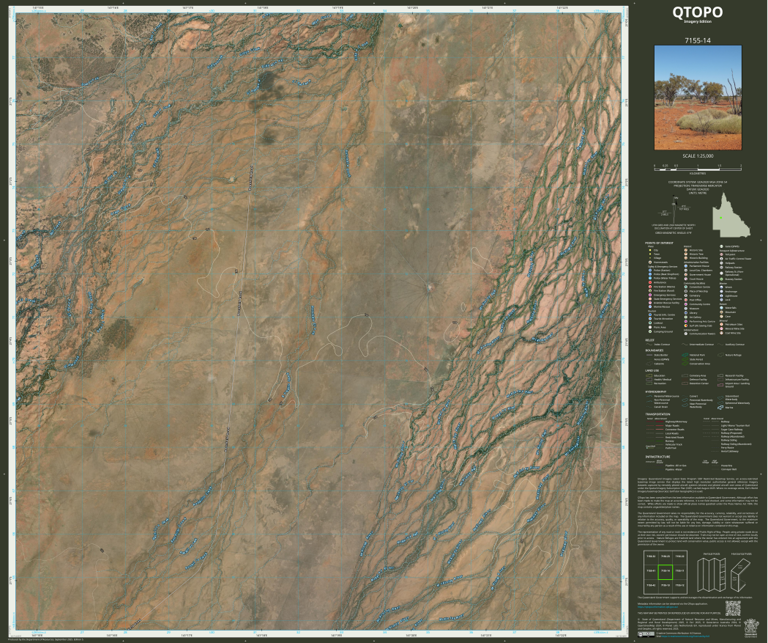Select the green highlighted cell in sheet index grid
Screen dimensions: 768x643
[x=666, y=572]
